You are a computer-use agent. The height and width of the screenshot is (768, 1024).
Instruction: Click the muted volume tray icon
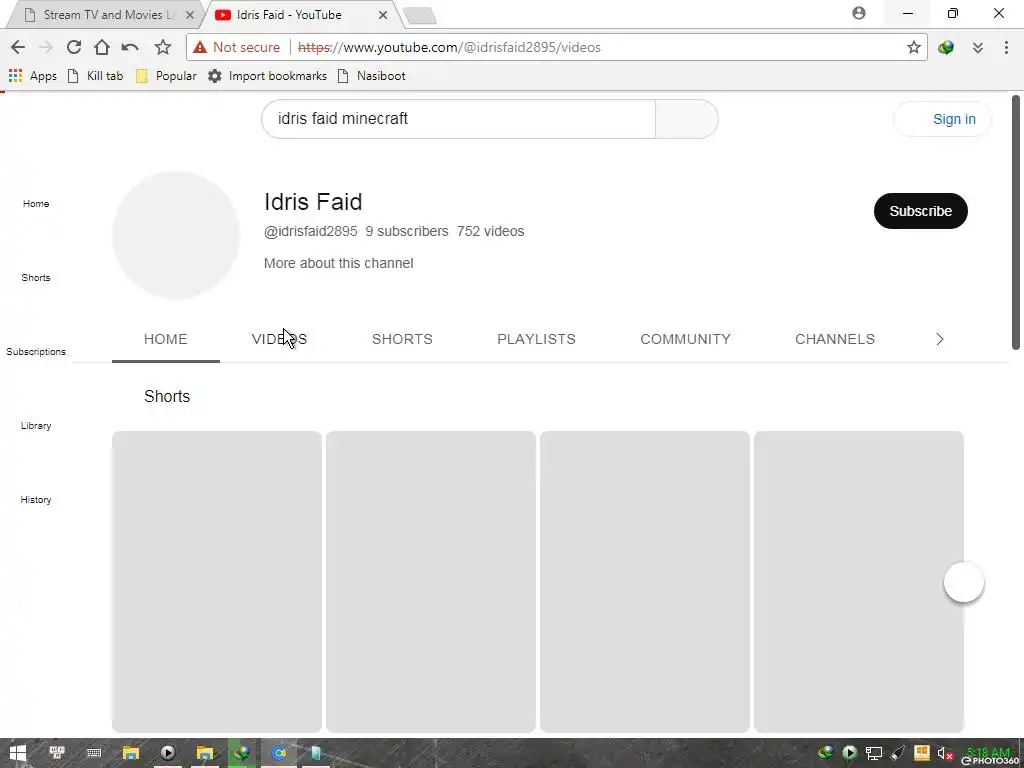click(x=945, y=753)
